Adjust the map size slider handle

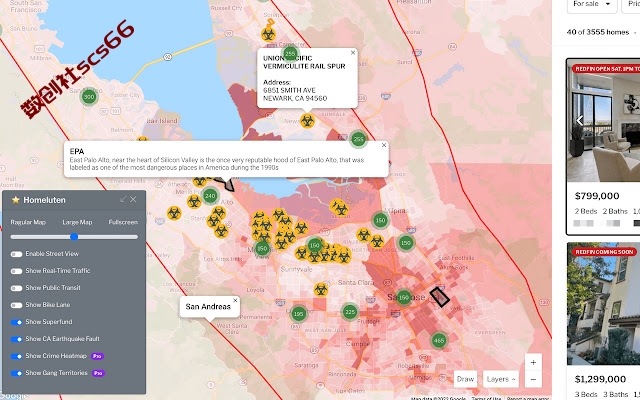(x=74, y=236)
